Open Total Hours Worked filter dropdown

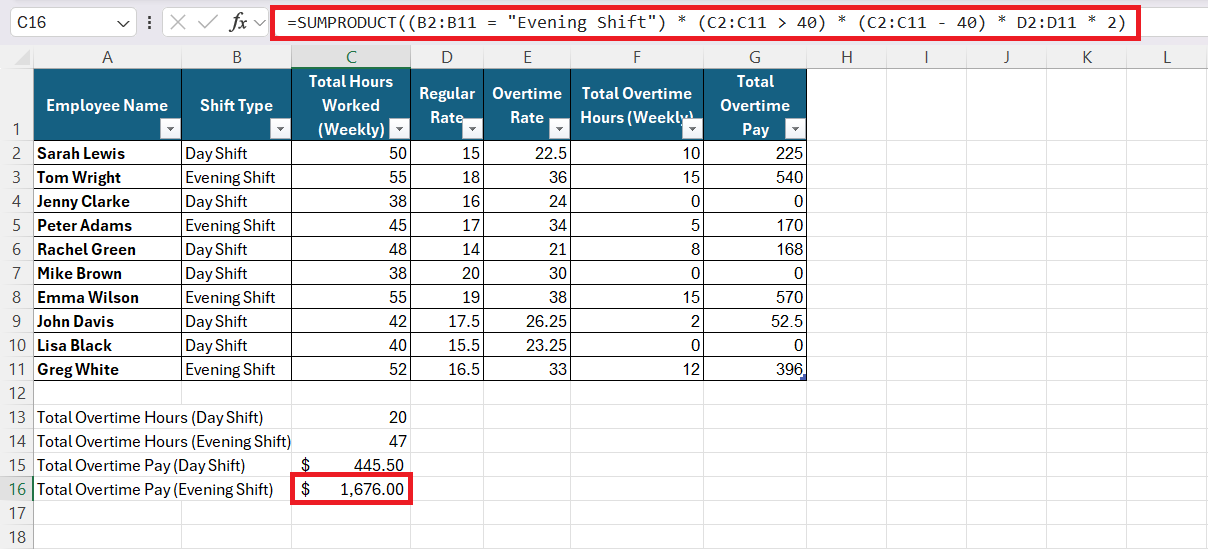click(399, 129)
